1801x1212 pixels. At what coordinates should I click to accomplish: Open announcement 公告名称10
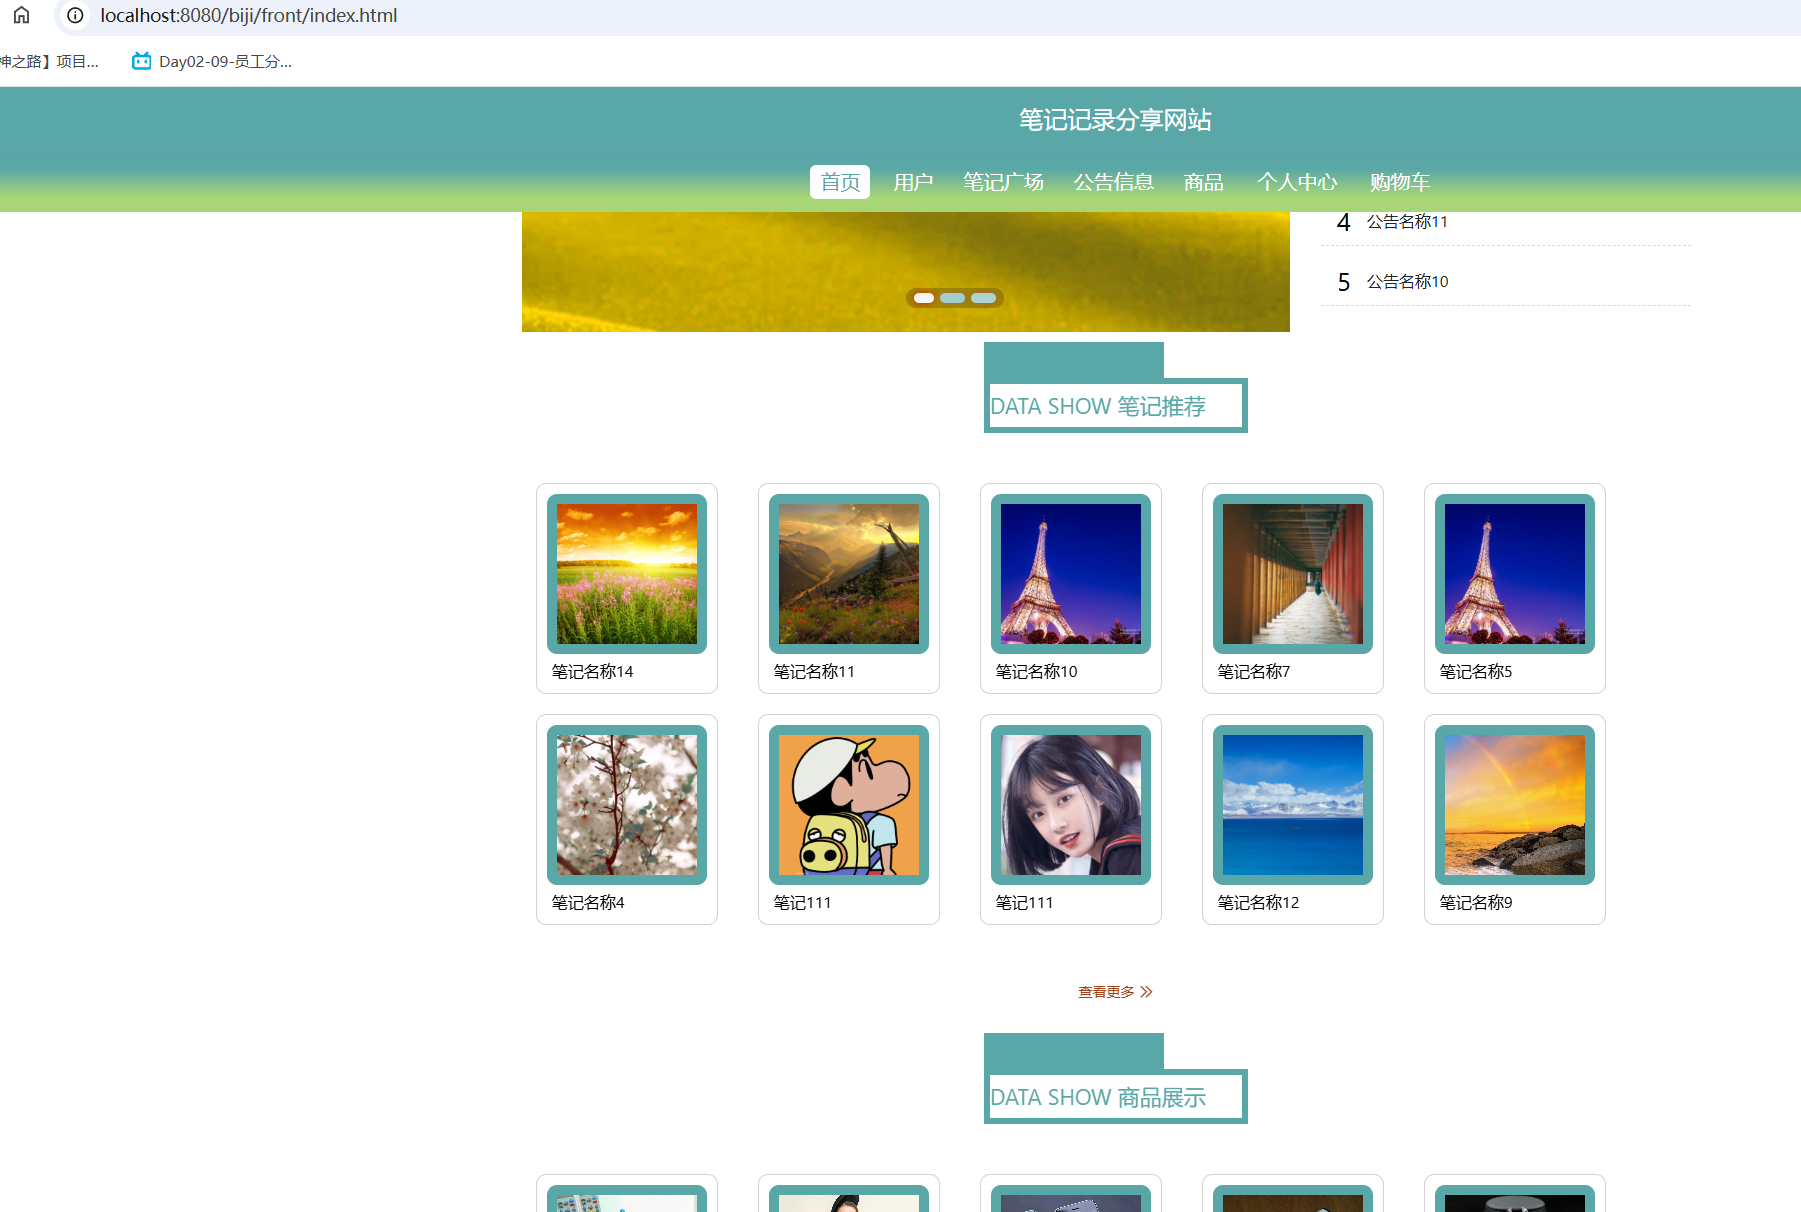(x=1407, y=282)
